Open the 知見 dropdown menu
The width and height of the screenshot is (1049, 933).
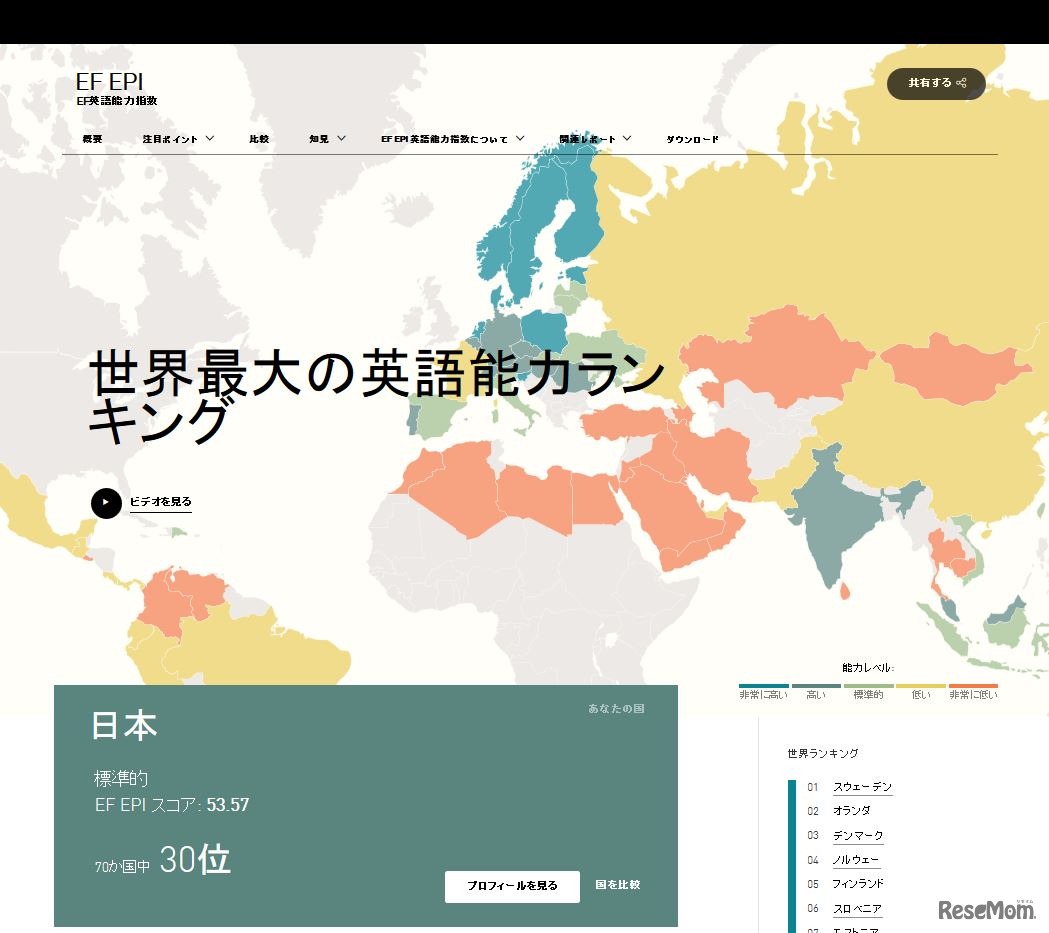(324, 139)
